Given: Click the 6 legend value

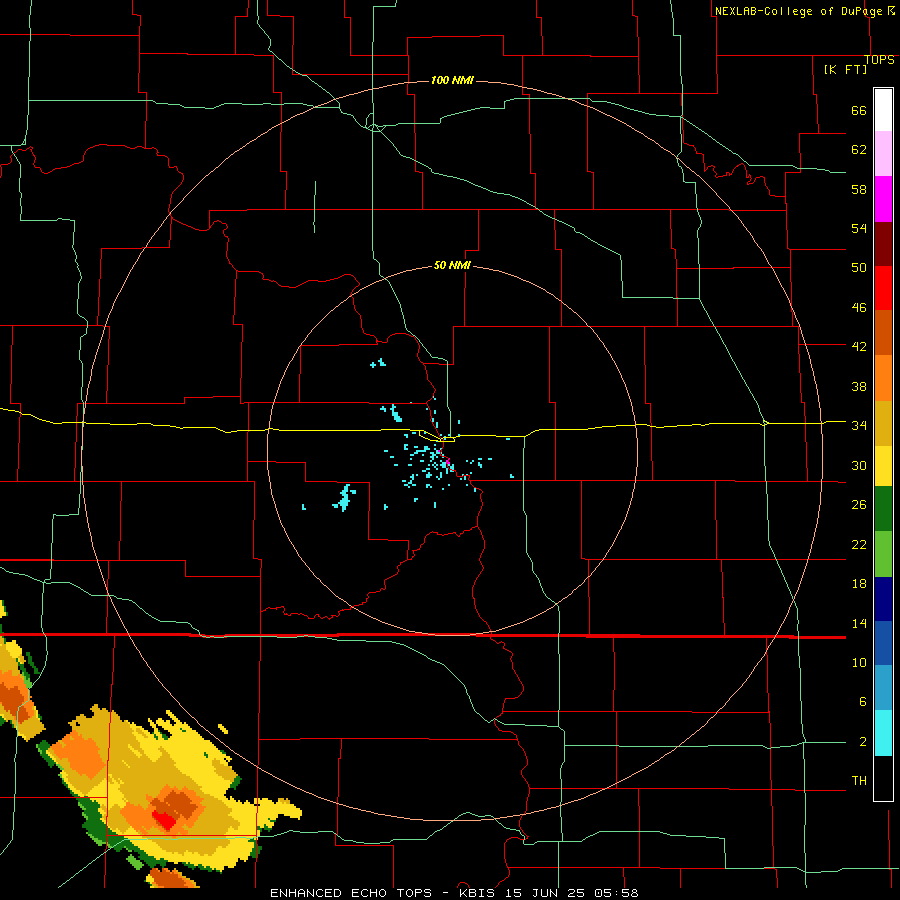Looking at the screenshot, I should pos(862,701).
